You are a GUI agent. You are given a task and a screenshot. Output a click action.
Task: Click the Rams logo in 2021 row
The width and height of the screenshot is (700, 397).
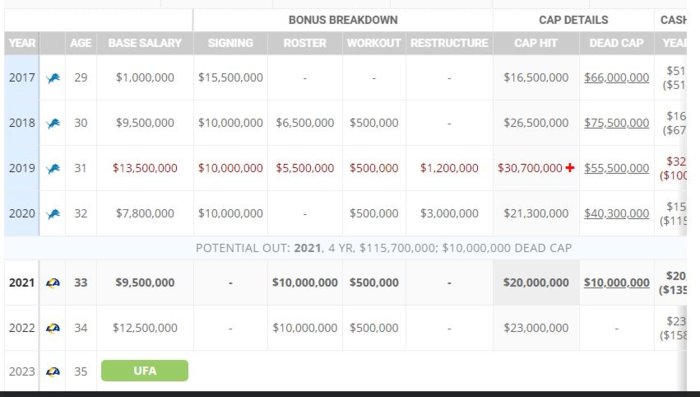click(x=53, y=283)
